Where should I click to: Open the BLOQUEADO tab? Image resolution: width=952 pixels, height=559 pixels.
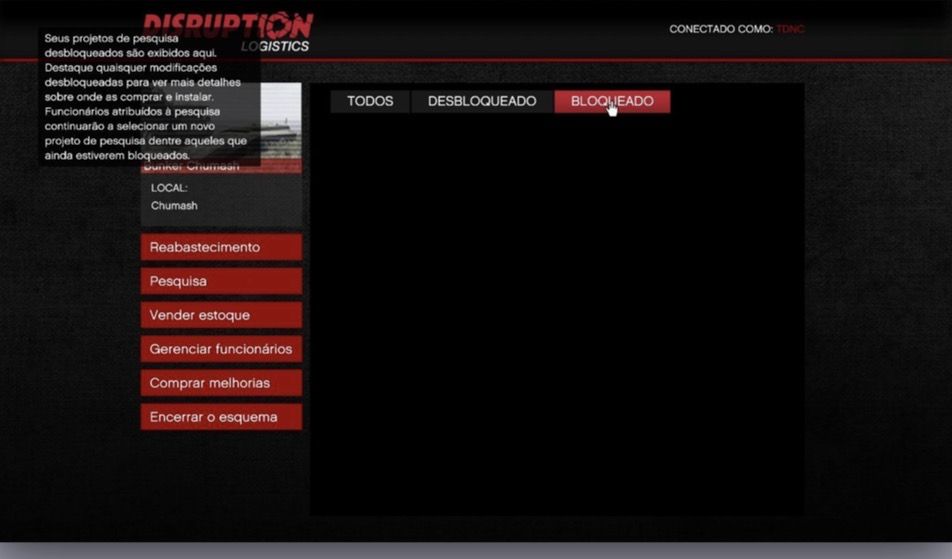pyautogui.click(x=612, y=101)
